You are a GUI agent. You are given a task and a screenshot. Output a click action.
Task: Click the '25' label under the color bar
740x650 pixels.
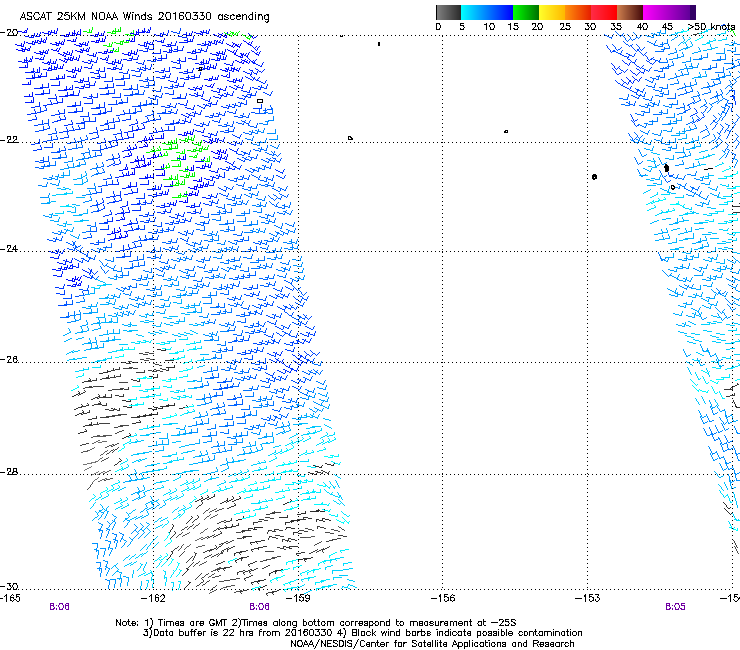coord(564,27)
